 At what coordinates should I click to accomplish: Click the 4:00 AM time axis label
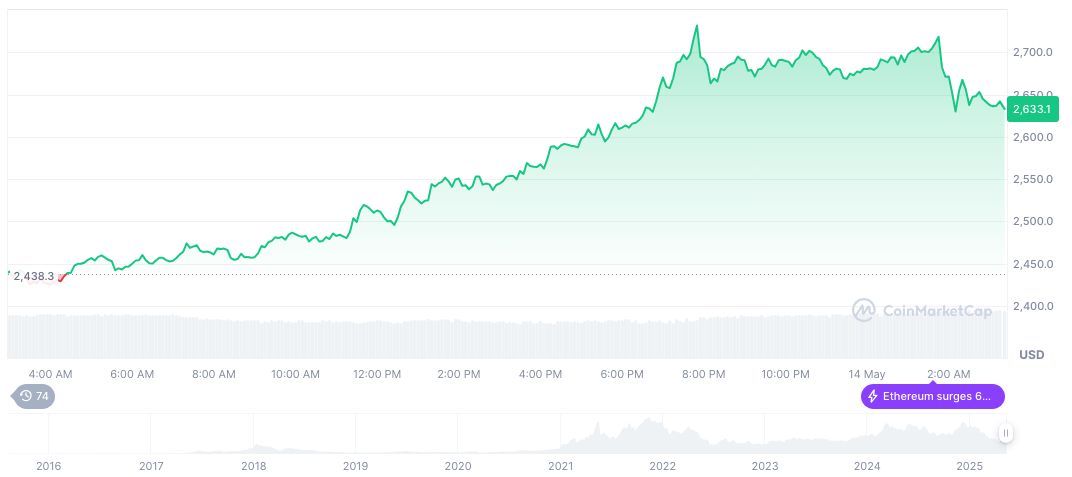coord(50,374)
